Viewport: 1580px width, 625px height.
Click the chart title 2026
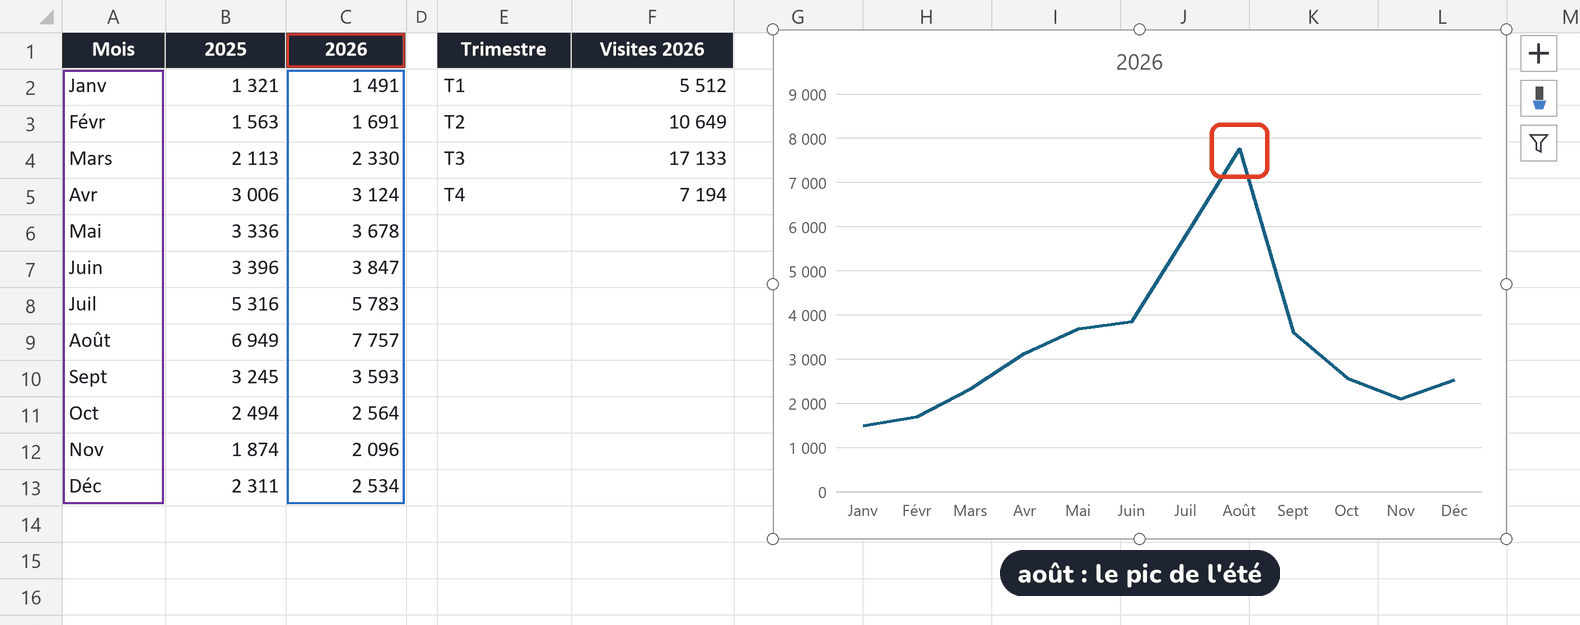point(1139,62)
